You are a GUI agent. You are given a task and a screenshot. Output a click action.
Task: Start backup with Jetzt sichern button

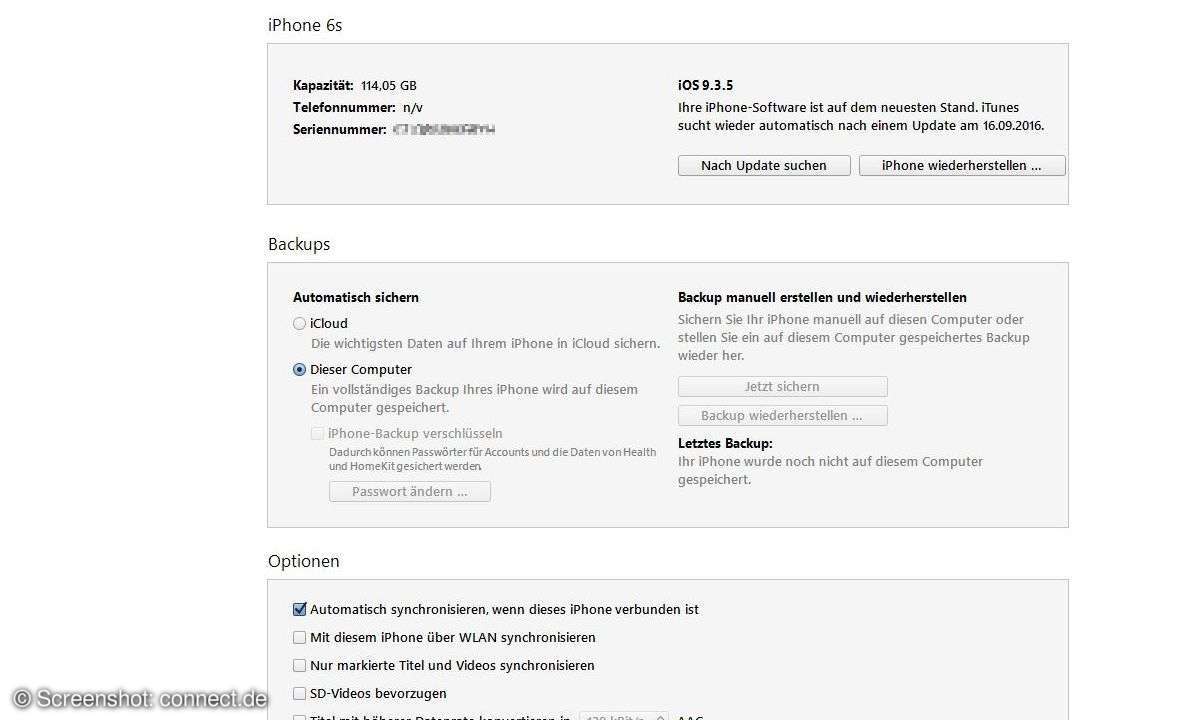(782, 386)
